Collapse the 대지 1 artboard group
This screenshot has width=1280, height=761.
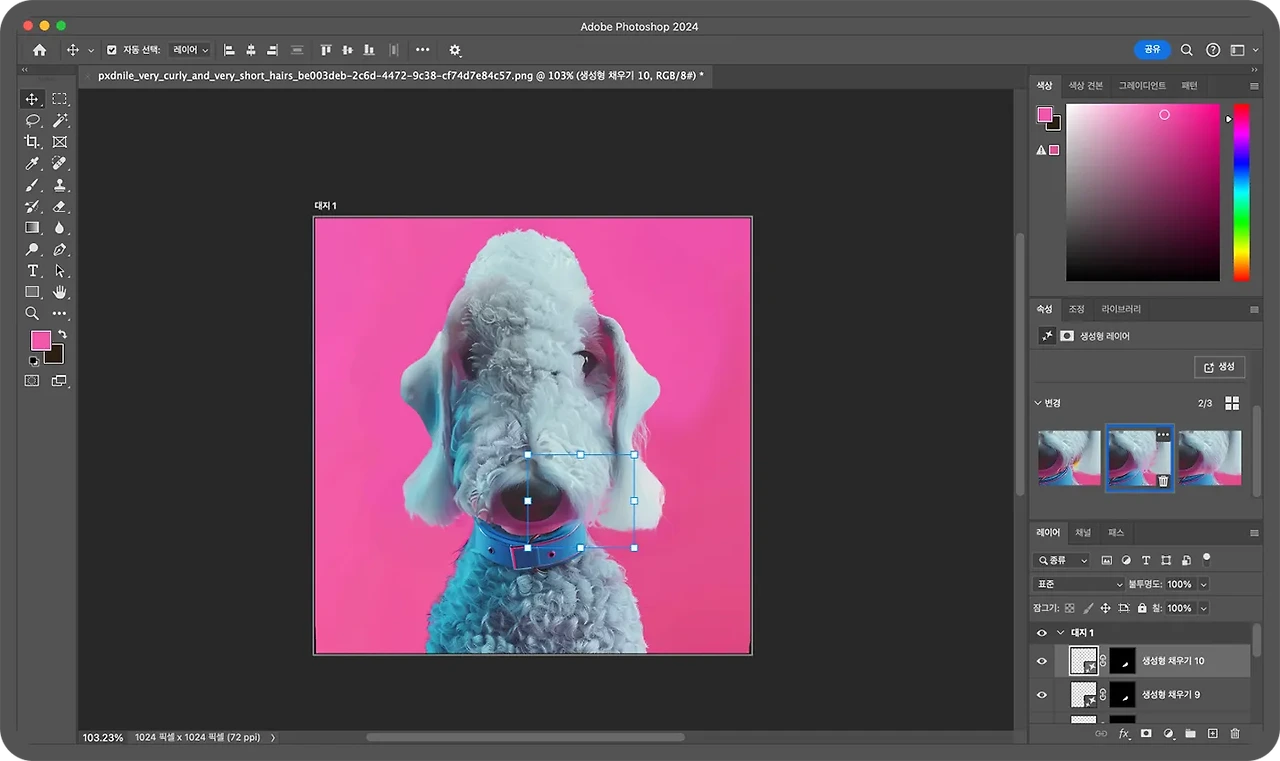(1060, 633)
